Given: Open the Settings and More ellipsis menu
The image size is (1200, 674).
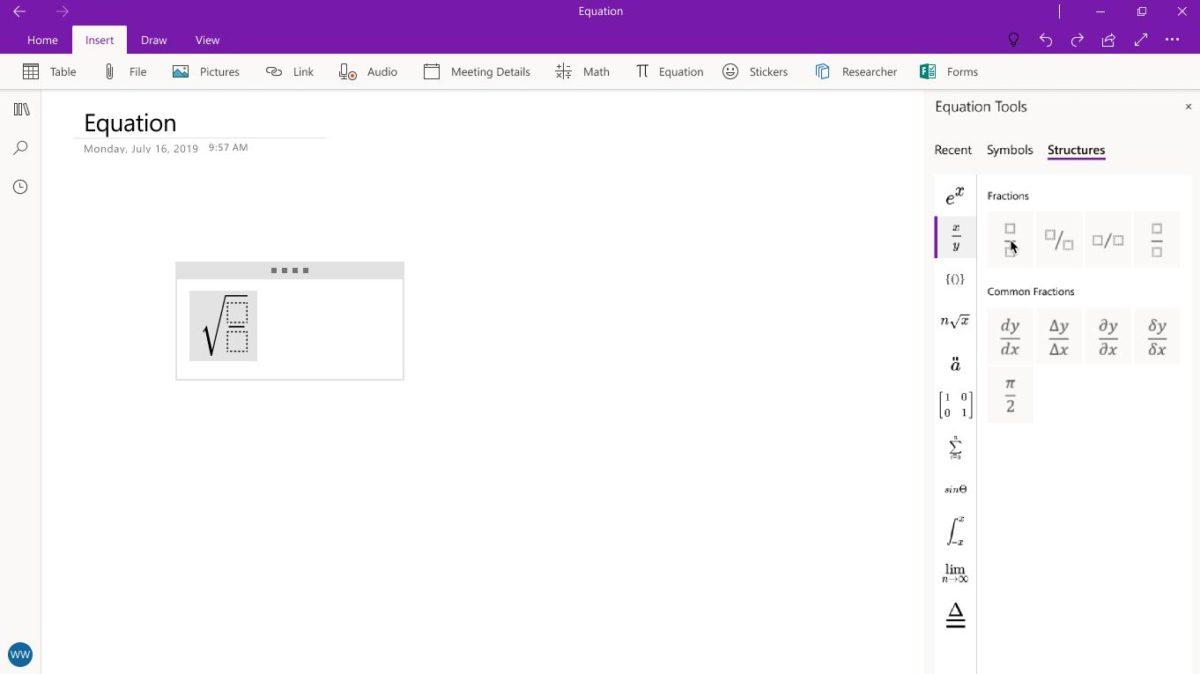Looking at the screenshot, I should coord(1172,40).
